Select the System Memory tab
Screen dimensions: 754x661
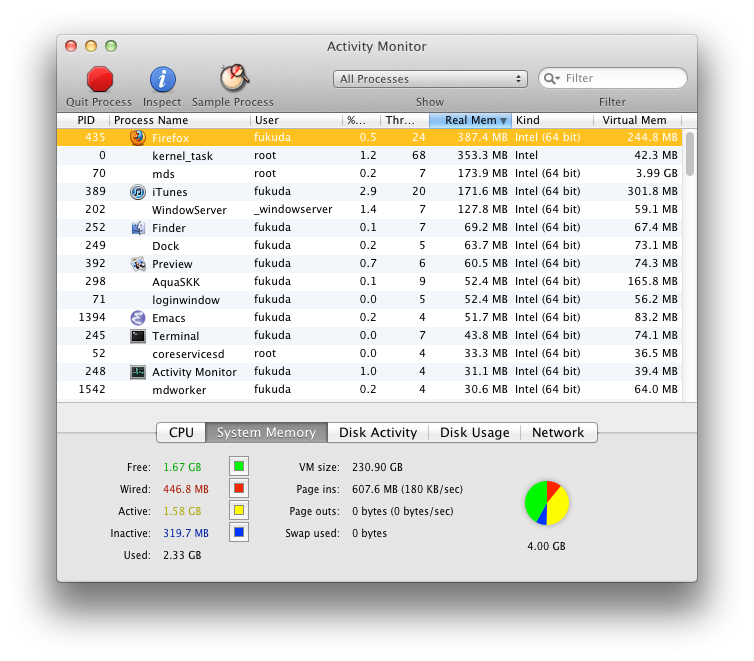pos(266,432)
